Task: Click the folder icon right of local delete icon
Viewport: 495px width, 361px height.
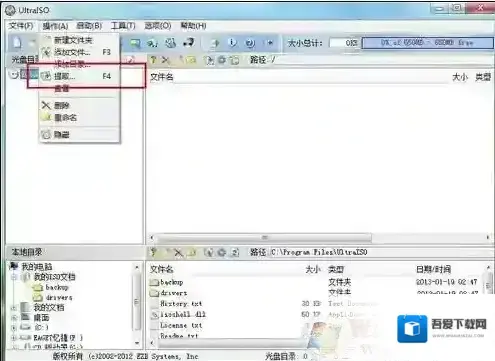Action: (192, 253)
